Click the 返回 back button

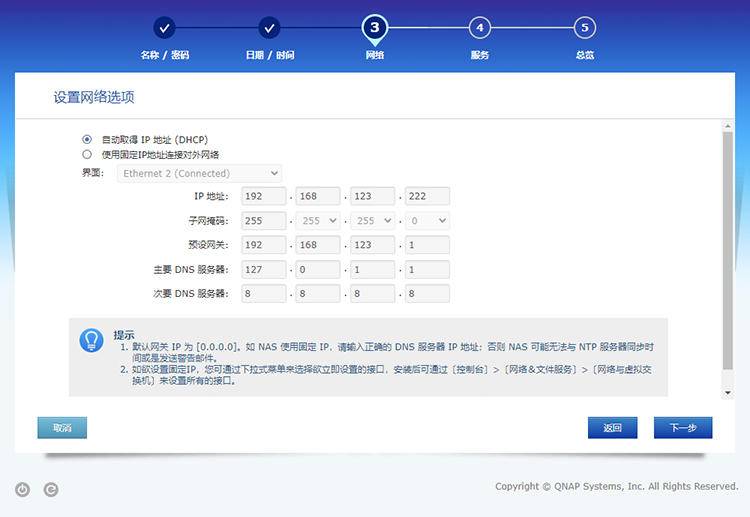613,428
